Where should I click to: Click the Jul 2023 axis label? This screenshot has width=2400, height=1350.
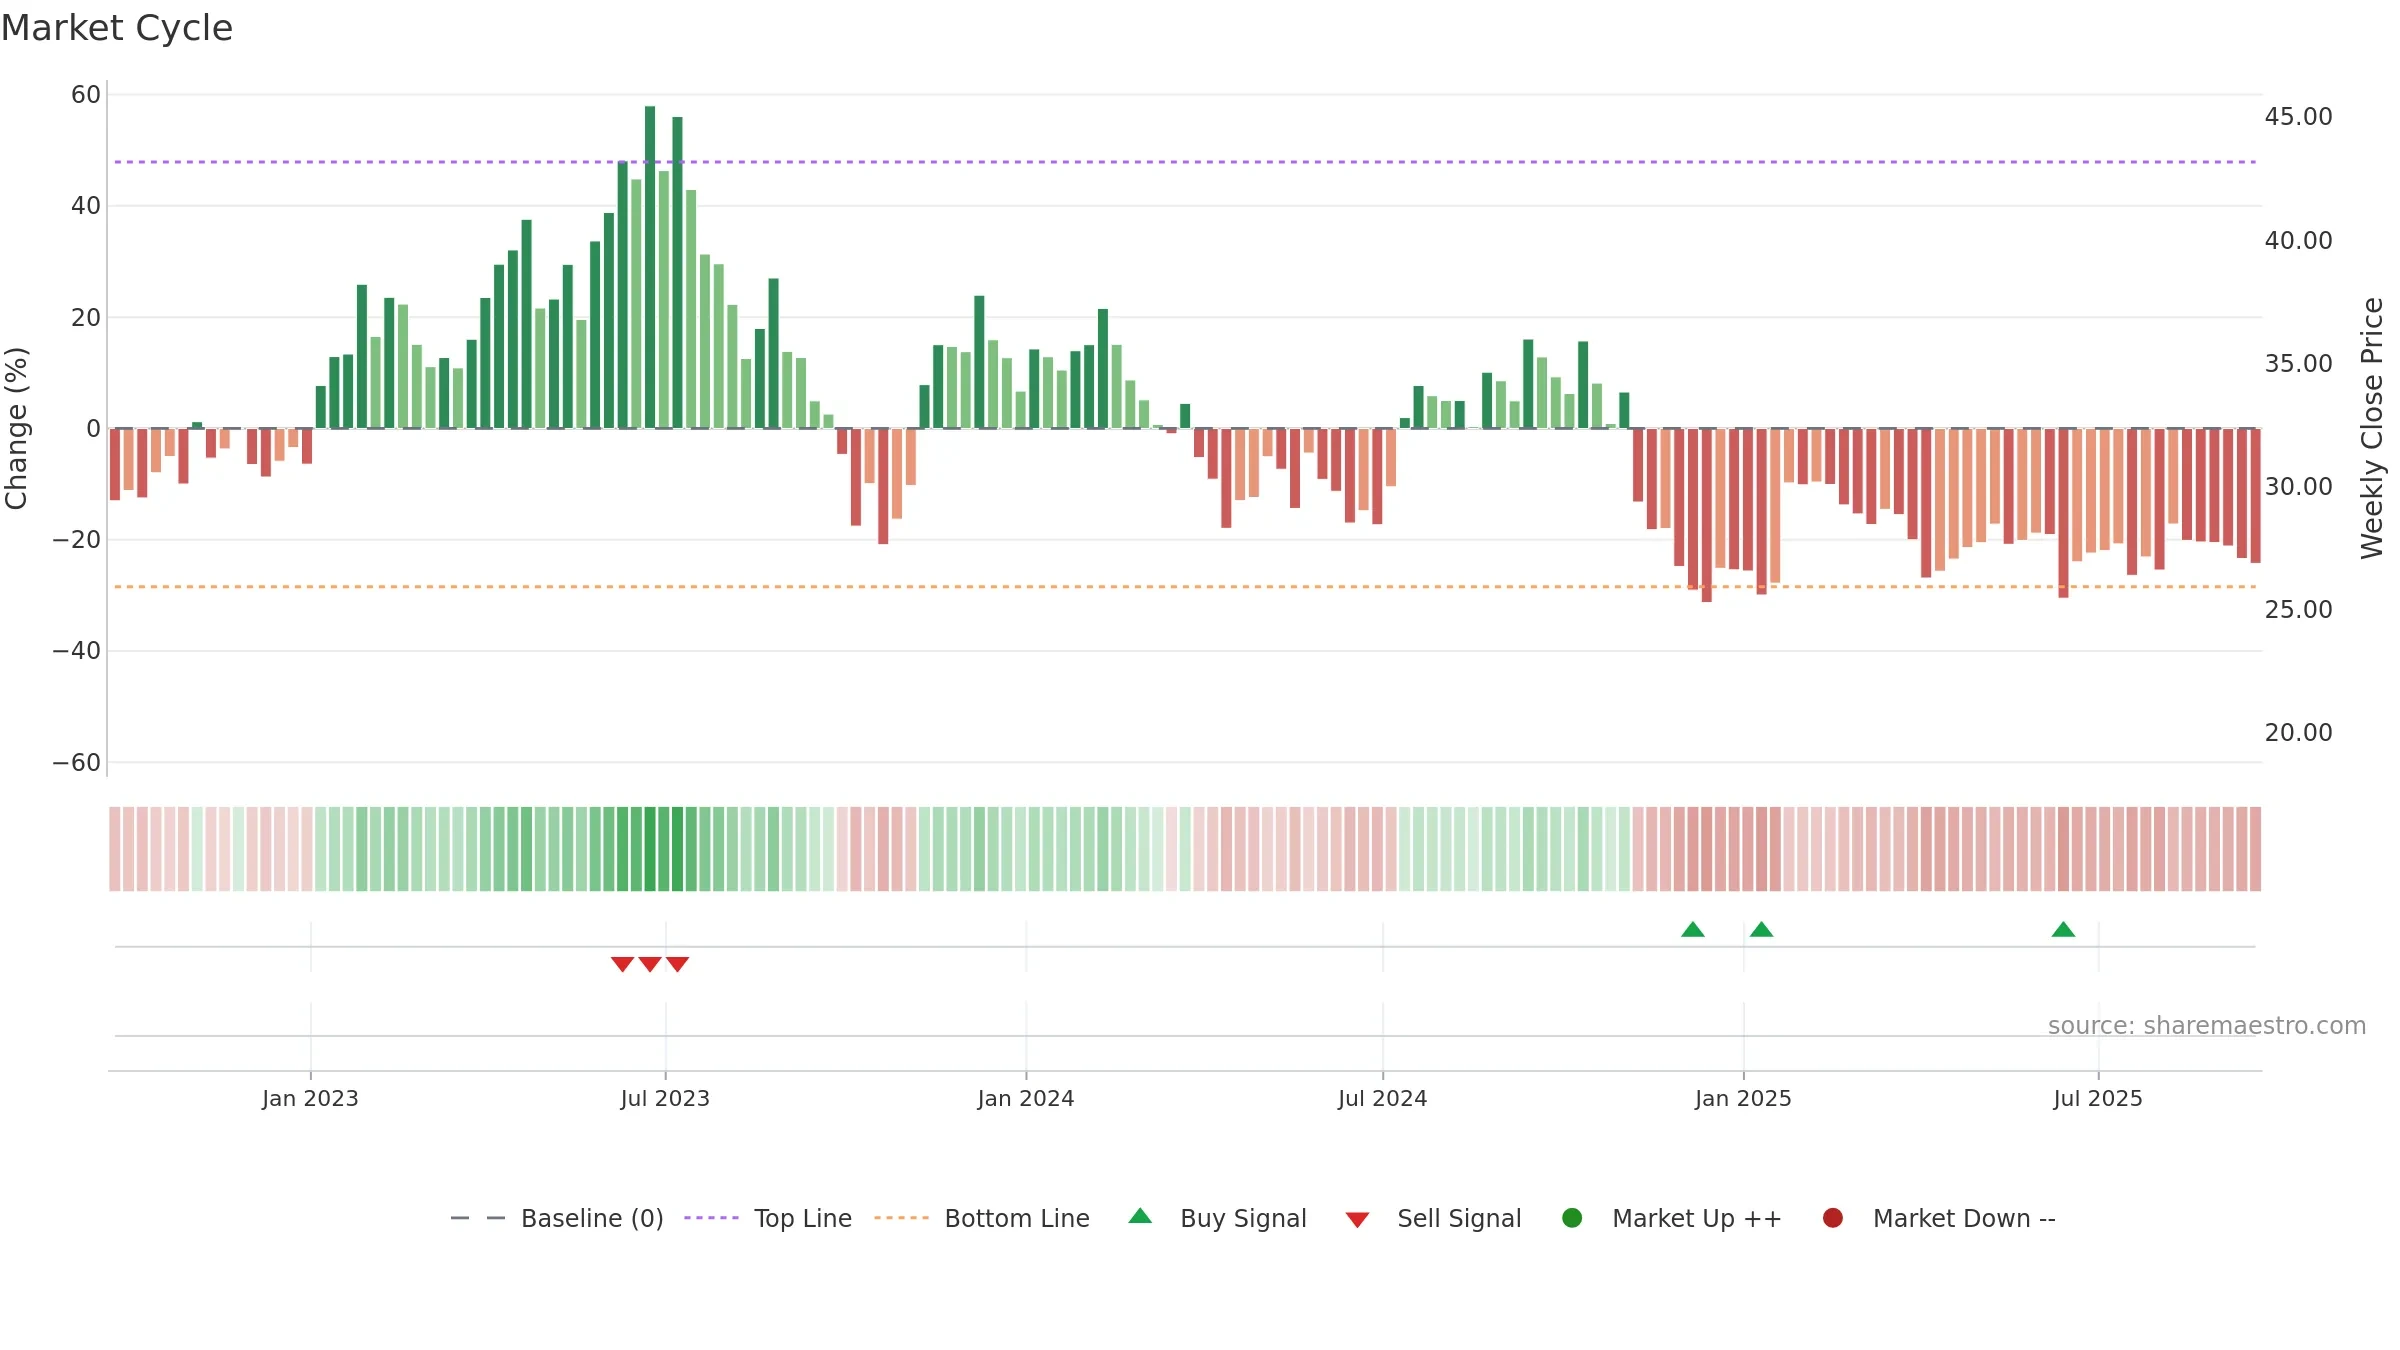click(x=665, y=1099)
